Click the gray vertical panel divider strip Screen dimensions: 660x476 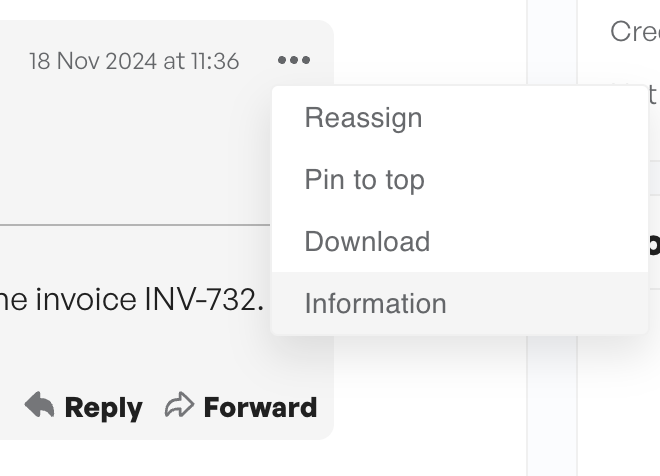coord(552,238)
